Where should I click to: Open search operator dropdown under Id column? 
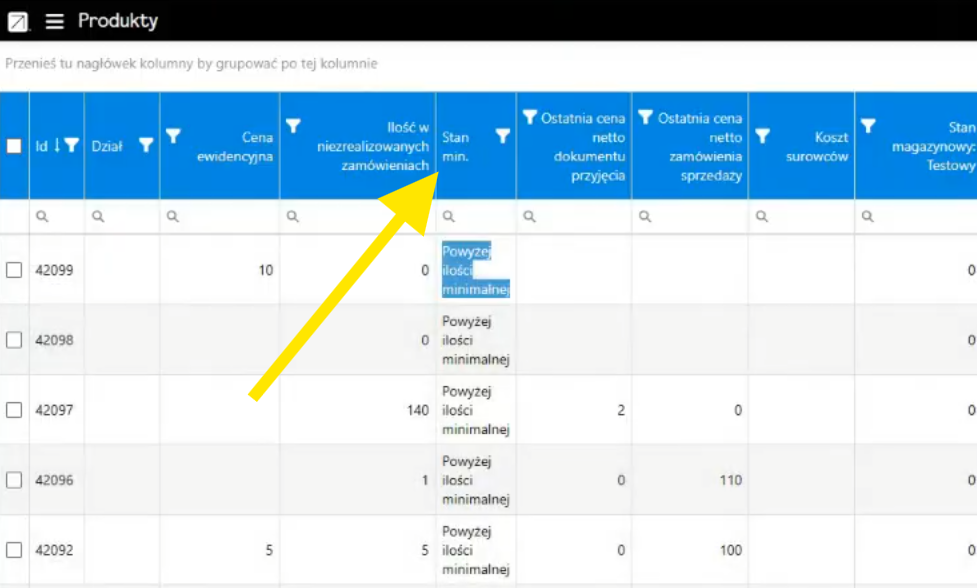42,216
